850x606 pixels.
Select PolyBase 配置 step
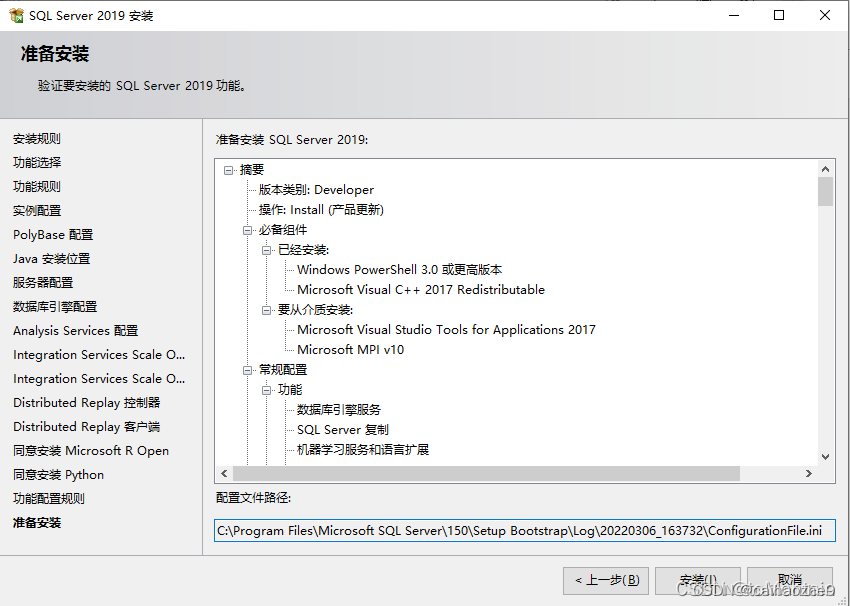55,234
